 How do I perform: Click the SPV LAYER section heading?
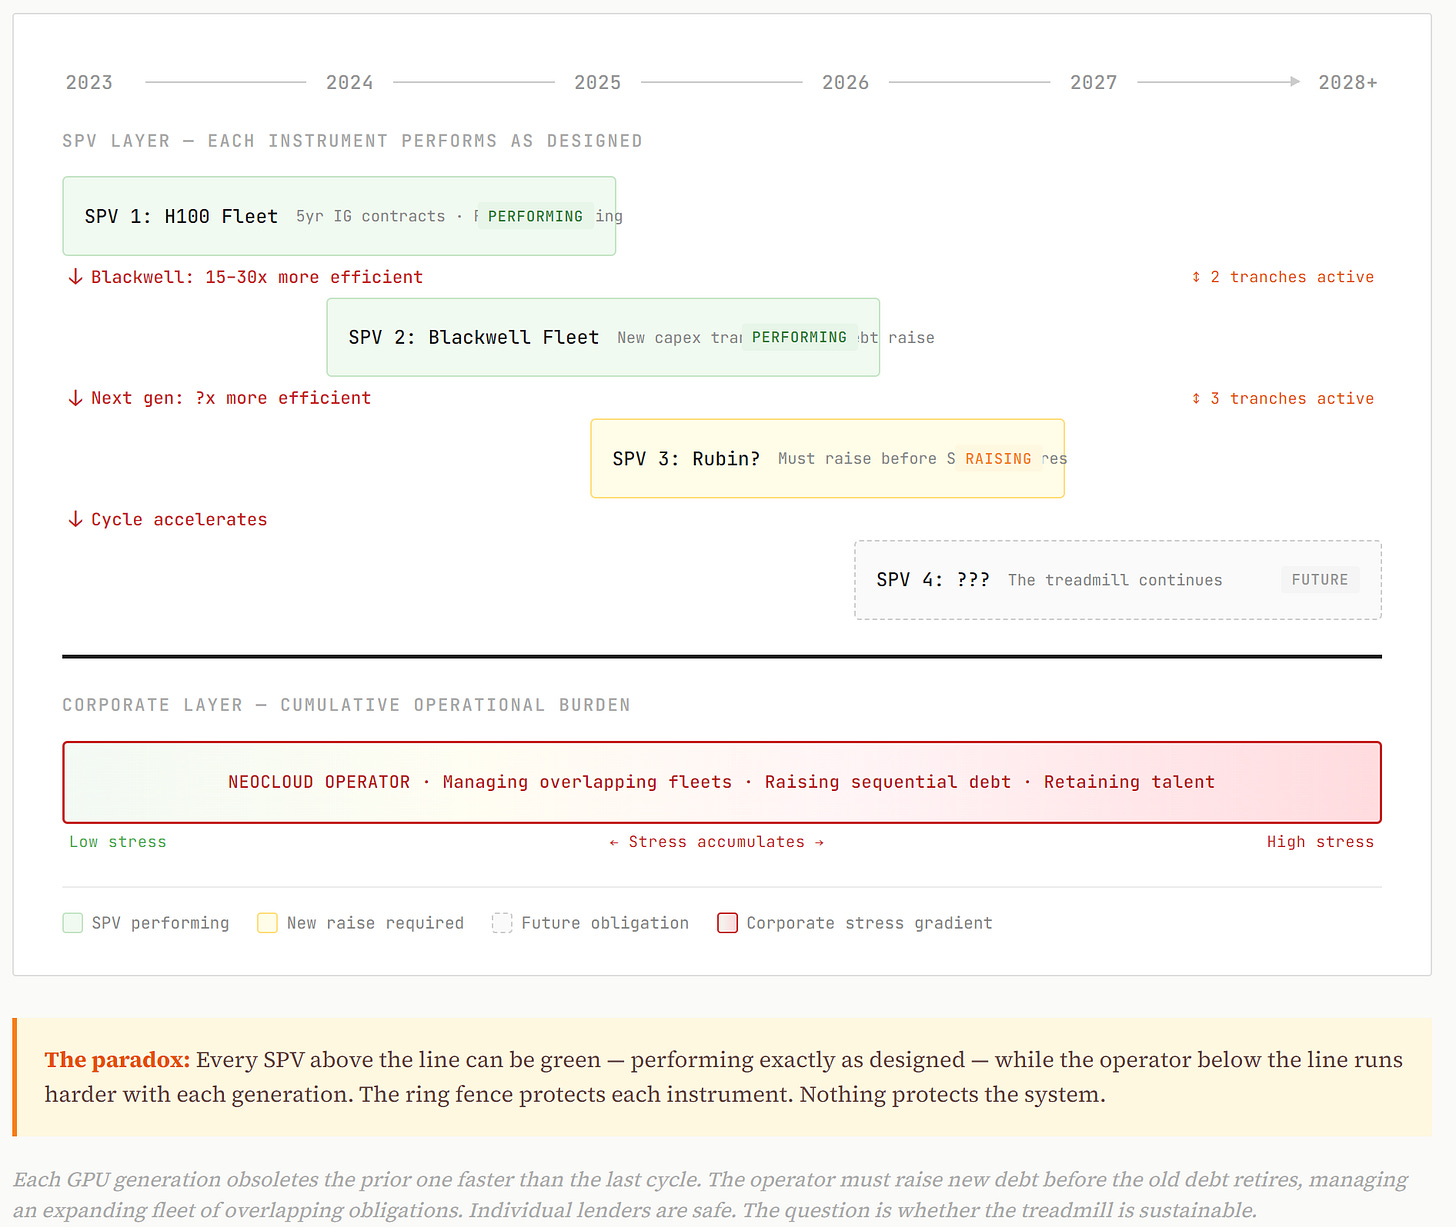(352, 141)
